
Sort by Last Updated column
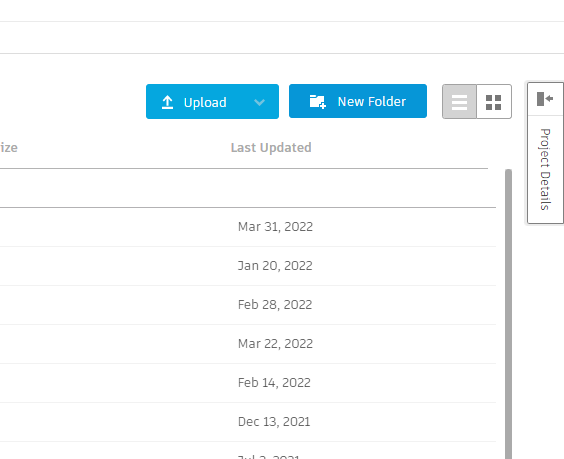tap(271, 147)
